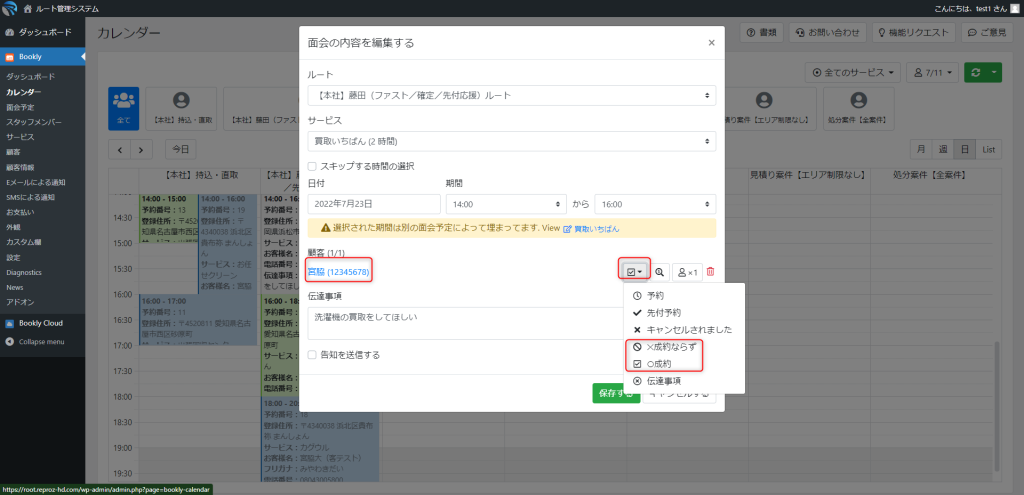The width and height of the screenshot is (1024, 495).
Task: Click the red trash icon to delete customer
Action: (711, 271)
